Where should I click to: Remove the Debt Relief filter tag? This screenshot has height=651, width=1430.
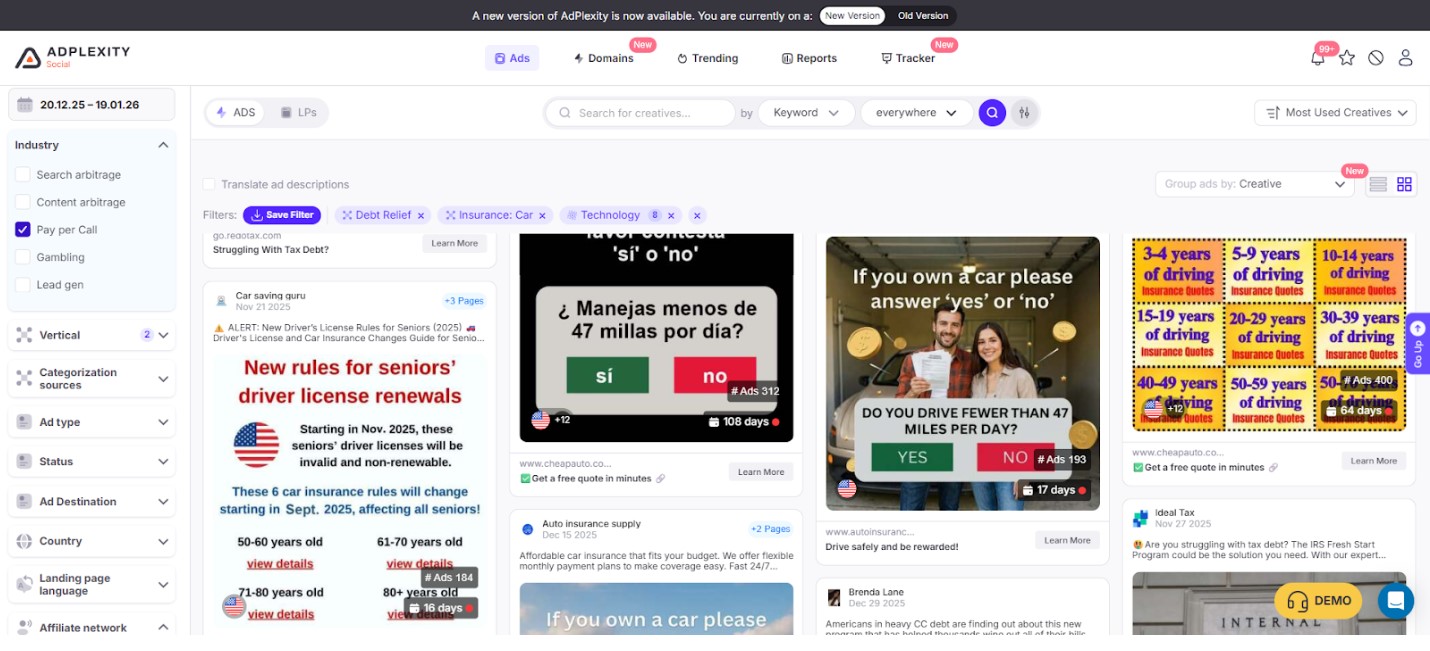(x=421, y=216)
